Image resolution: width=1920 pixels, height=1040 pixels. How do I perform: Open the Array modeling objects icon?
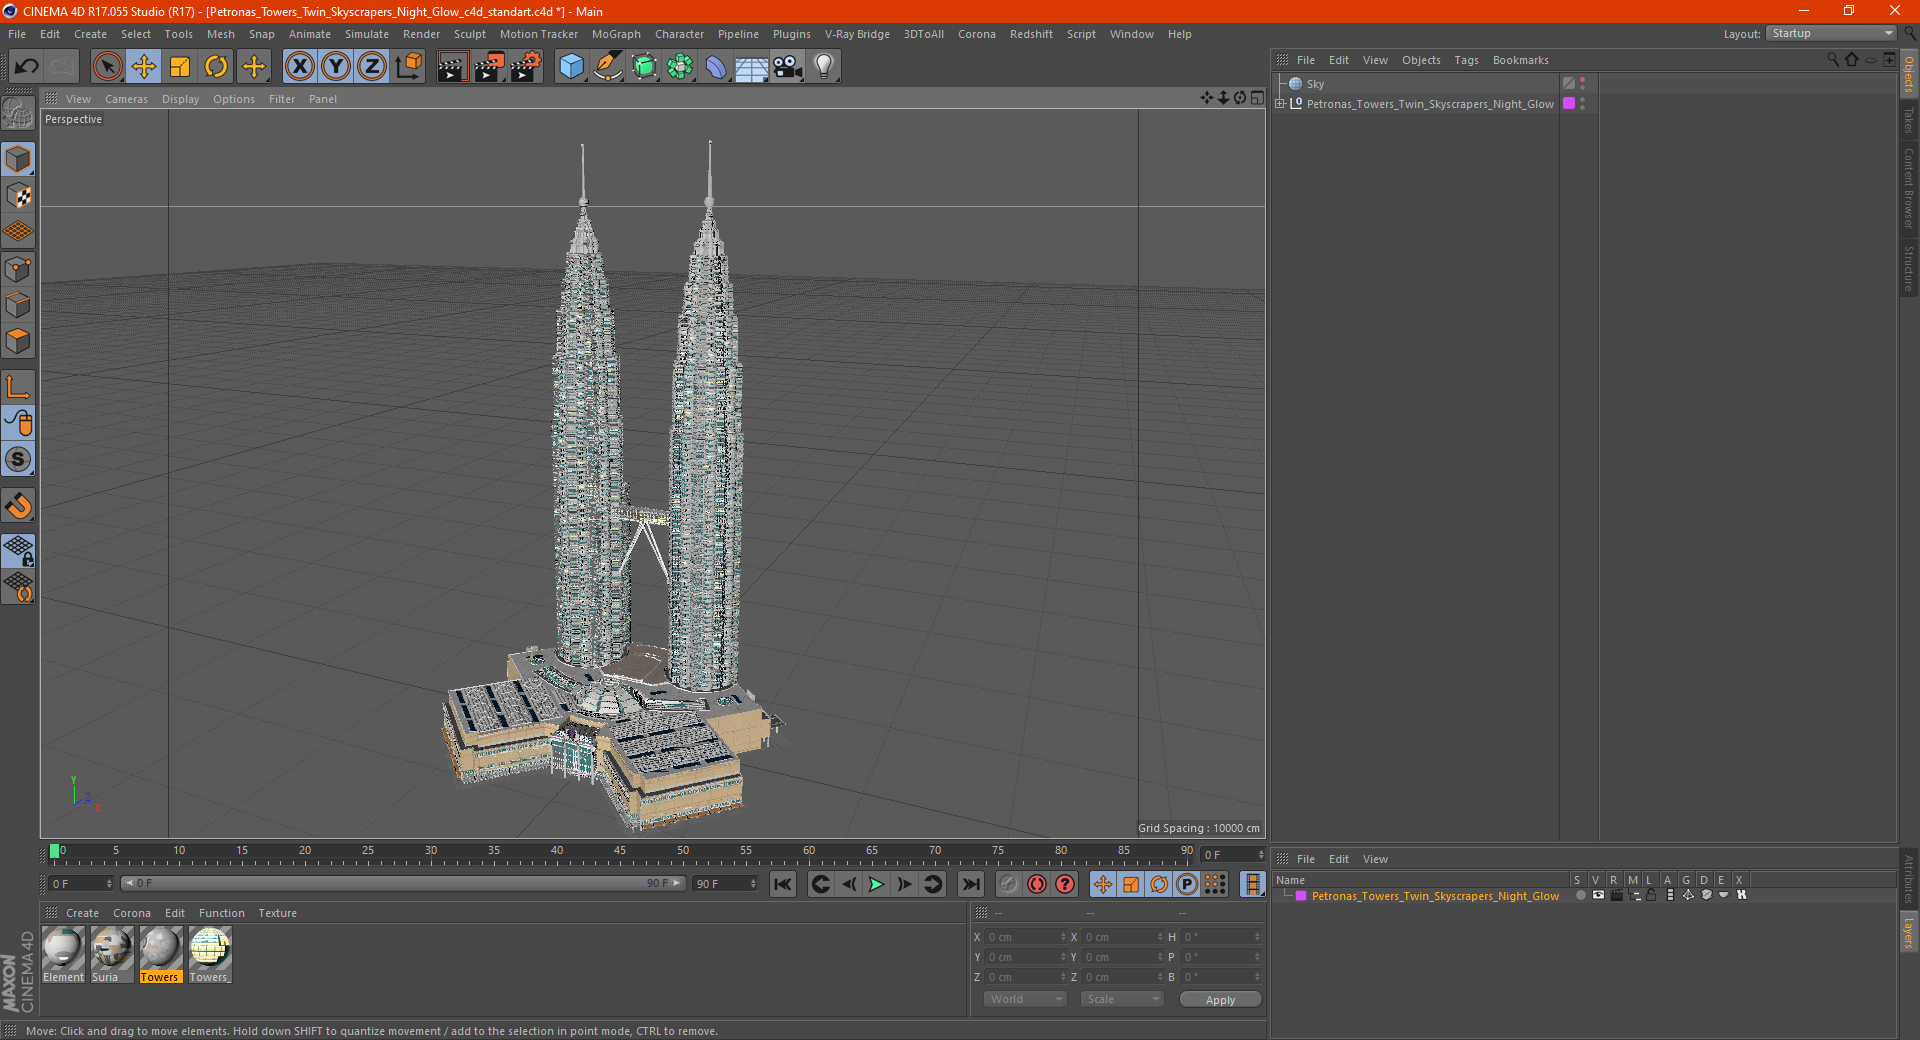click(x=680, y=67)
